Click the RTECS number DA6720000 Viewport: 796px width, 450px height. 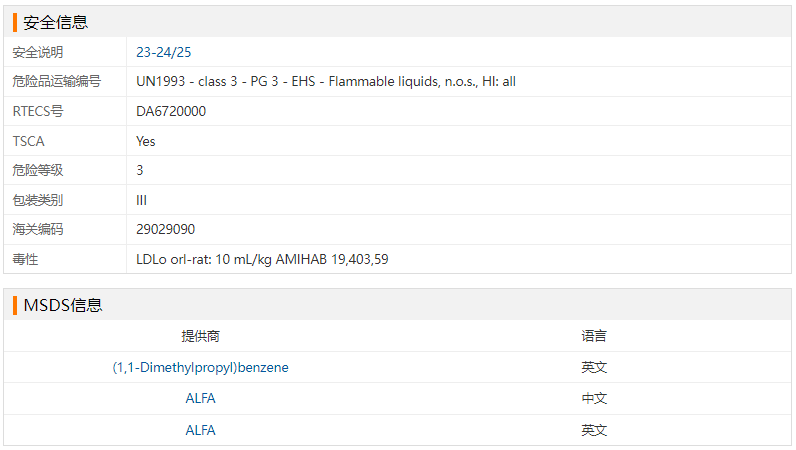(171, 111)
